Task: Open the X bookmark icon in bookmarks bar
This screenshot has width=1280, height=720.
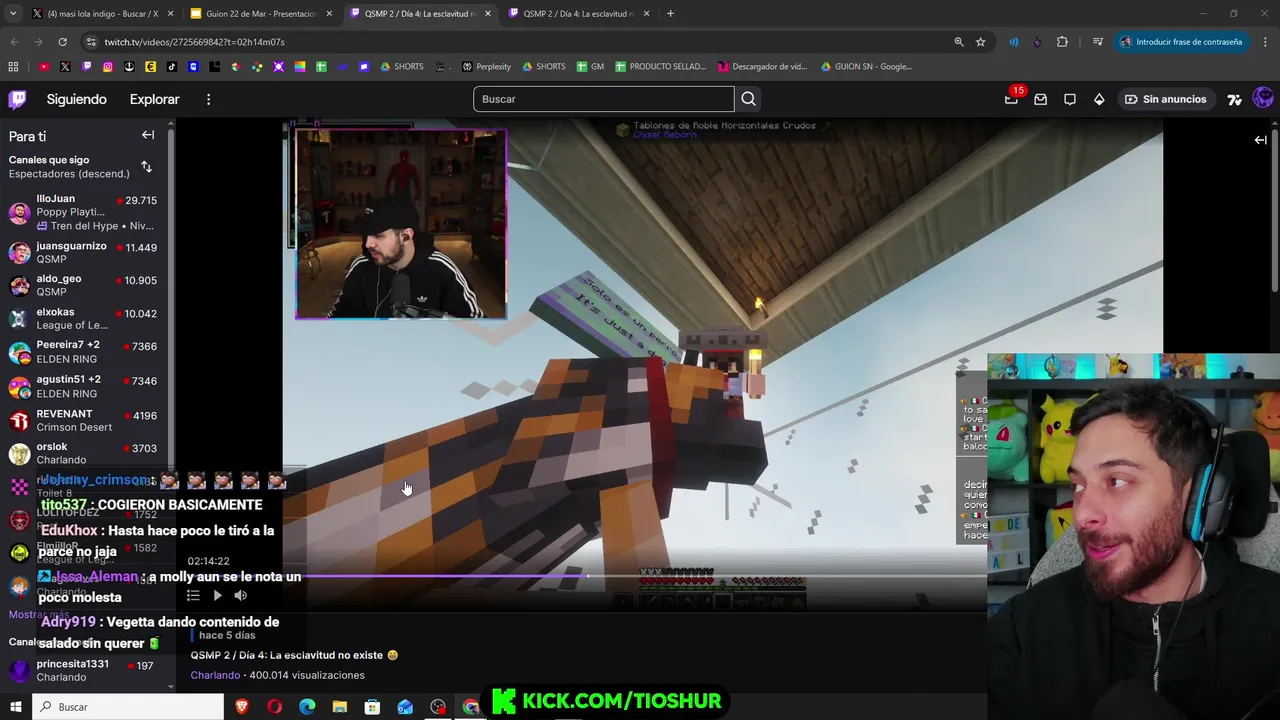Action: point(65,67)
